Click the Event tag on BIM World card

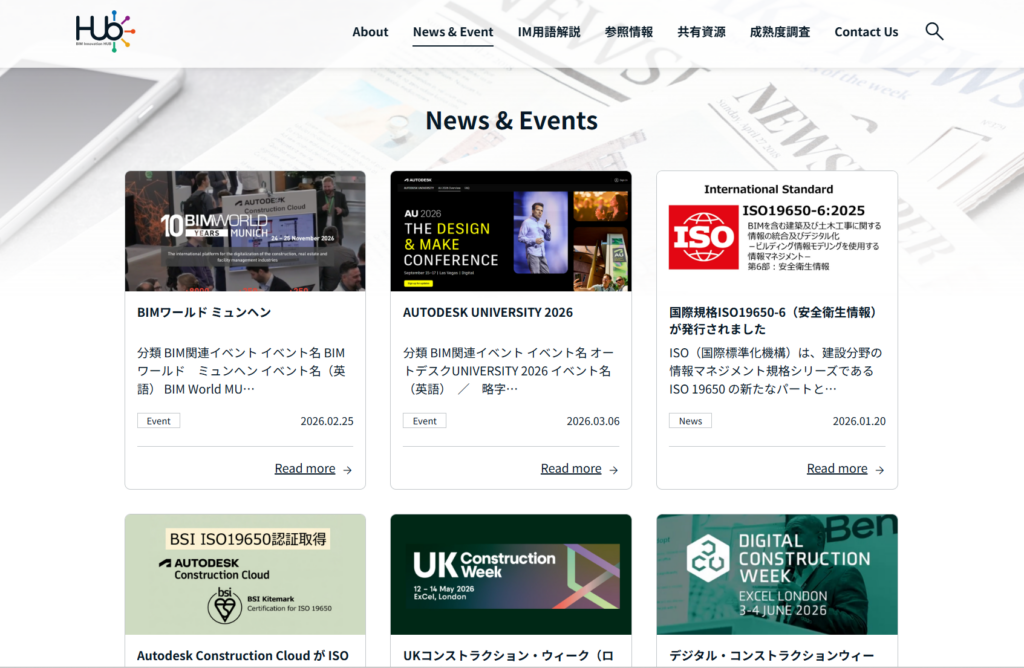[x=159, y=421]
